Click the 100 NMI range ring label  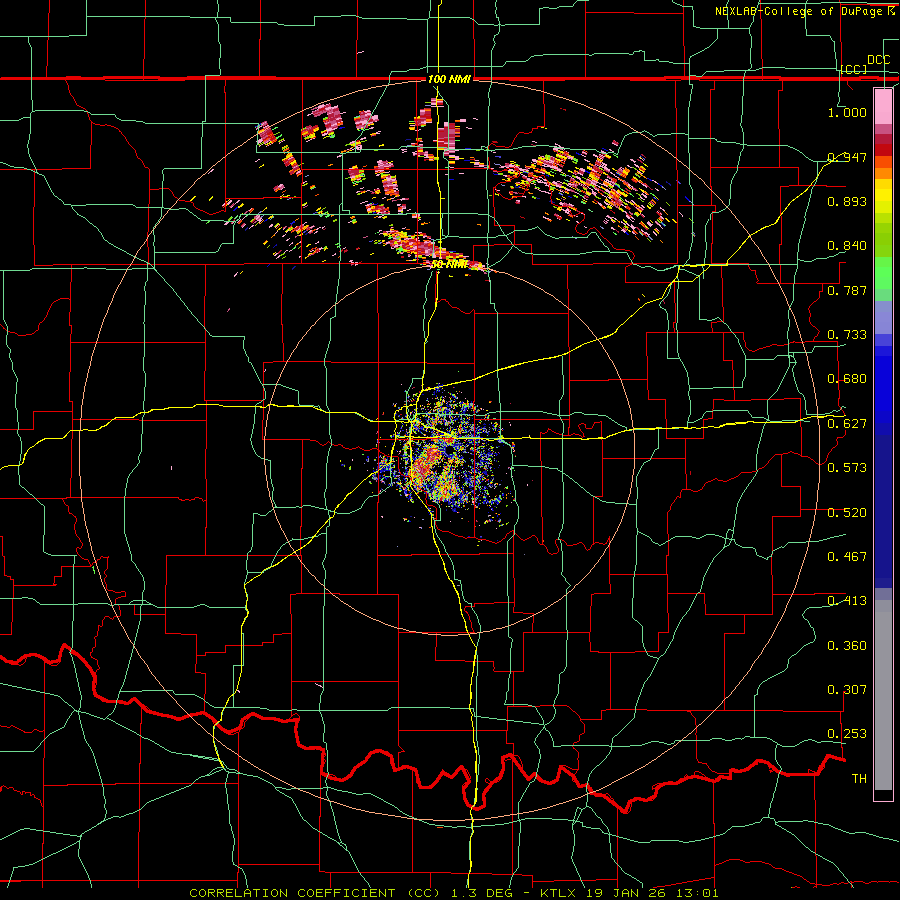[449, 79]
